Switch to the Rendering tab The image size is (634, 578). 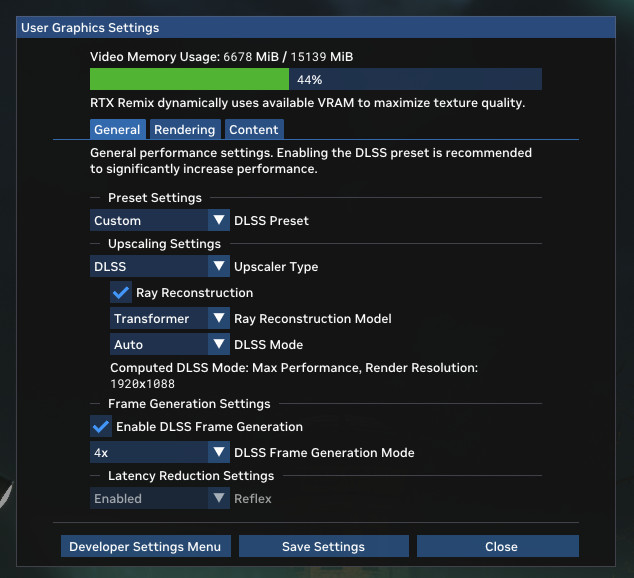tap(185, 129)
